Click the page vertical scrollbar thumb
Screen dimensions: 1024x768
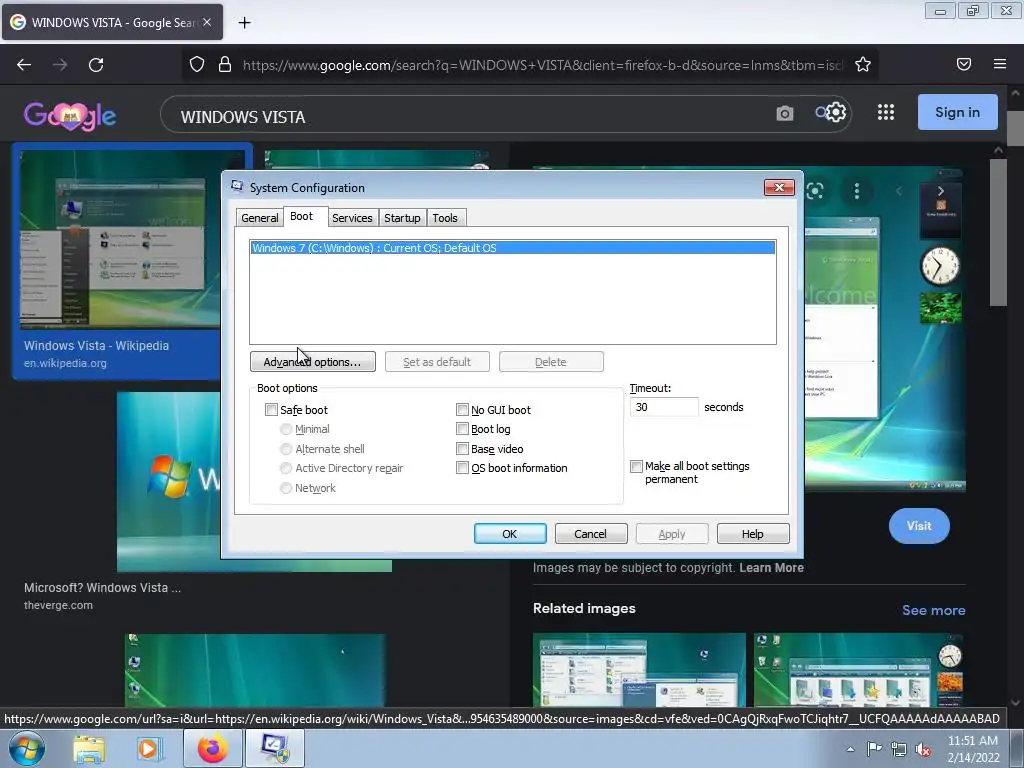[x=1015, y=129]
